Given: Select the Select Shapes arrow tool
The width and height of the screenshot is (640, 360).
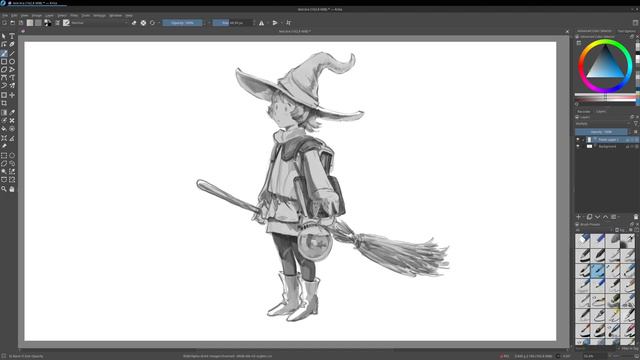Looking at the screenshot, I should tap(4, 36).
